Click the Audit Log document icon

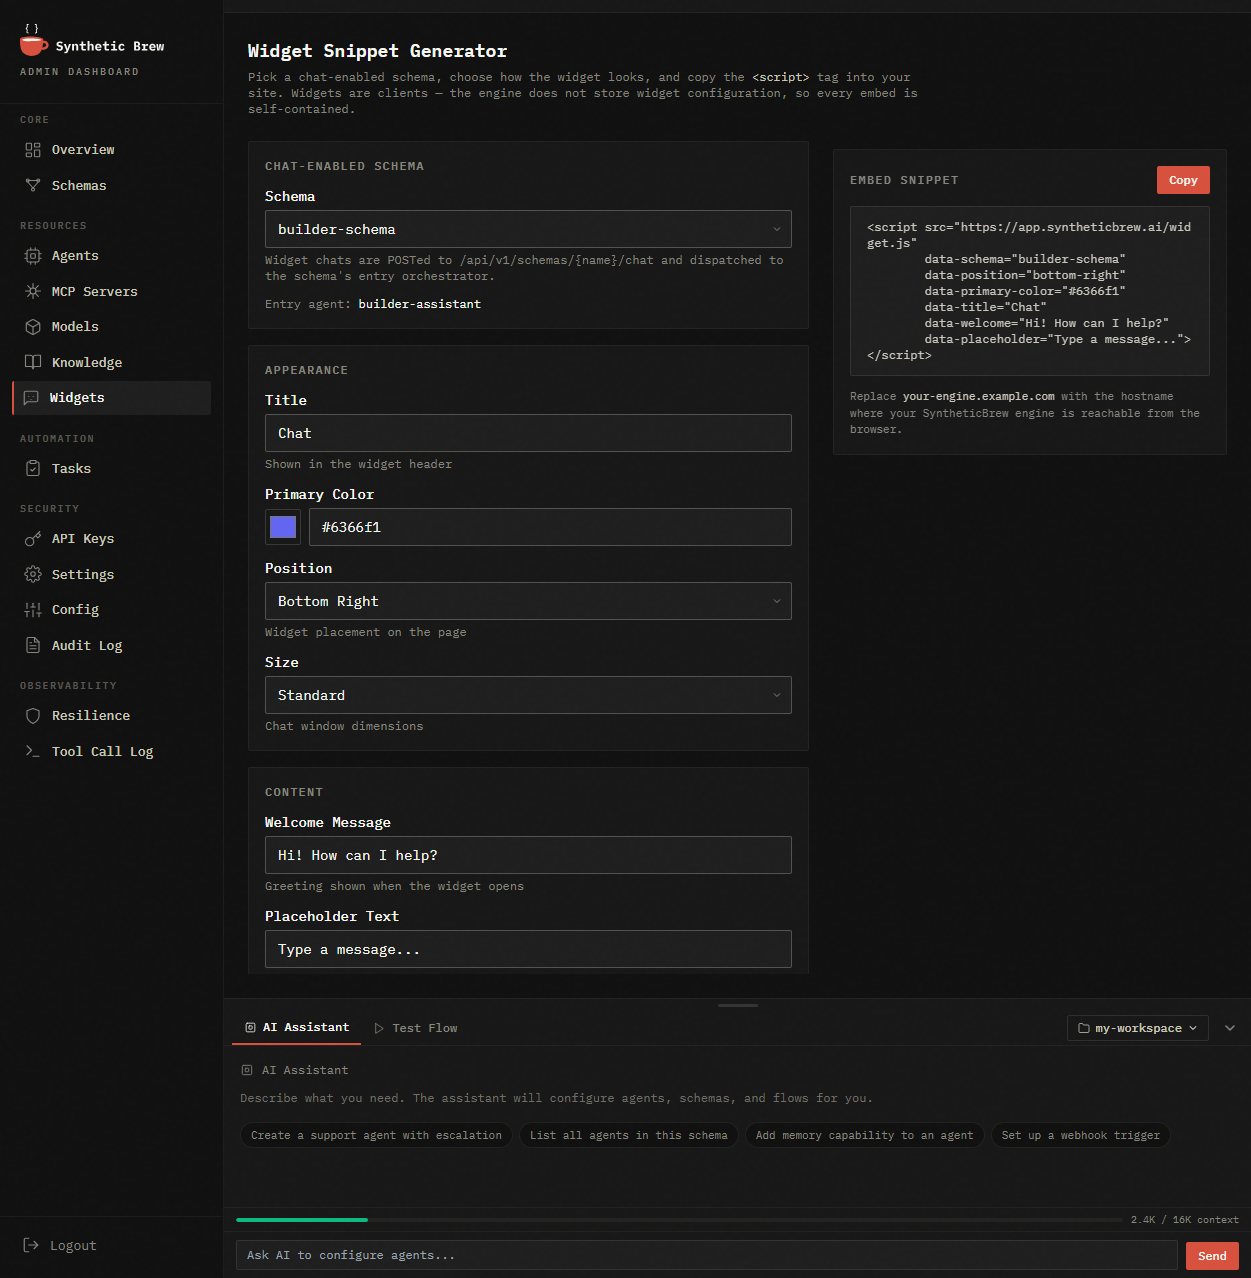[x=33, y=646]
